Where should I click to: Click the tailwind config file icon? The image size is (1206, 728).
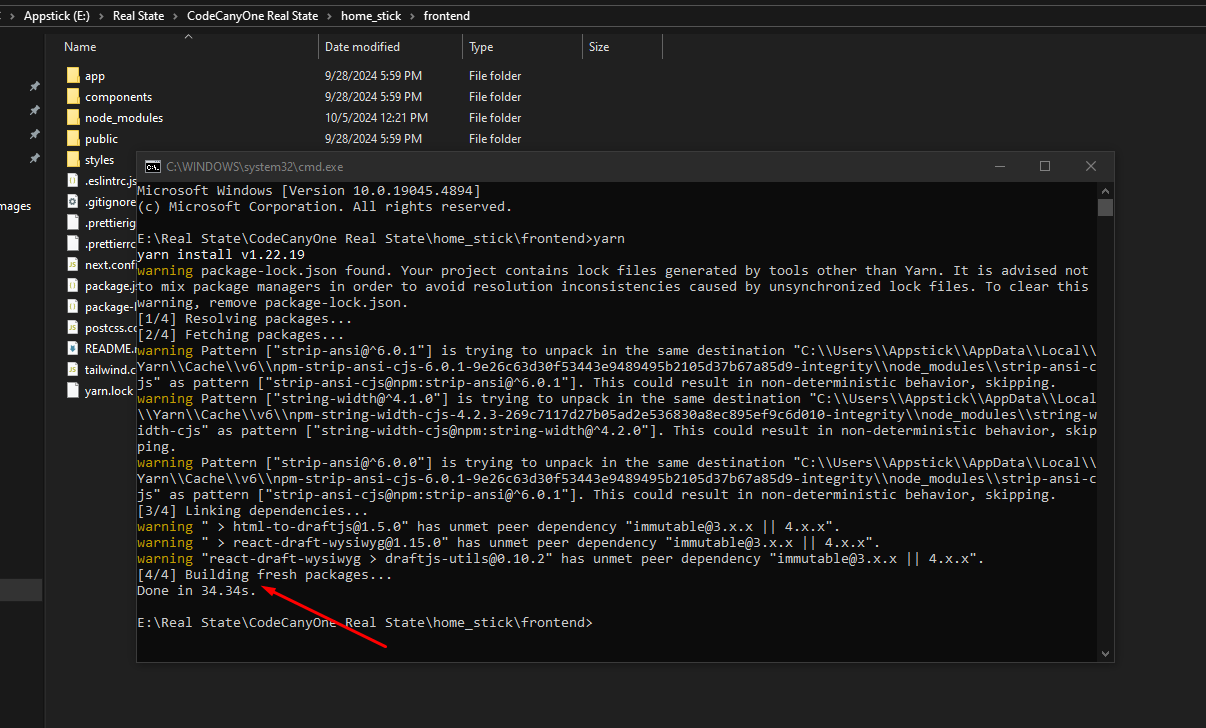[x=73, y=370]
